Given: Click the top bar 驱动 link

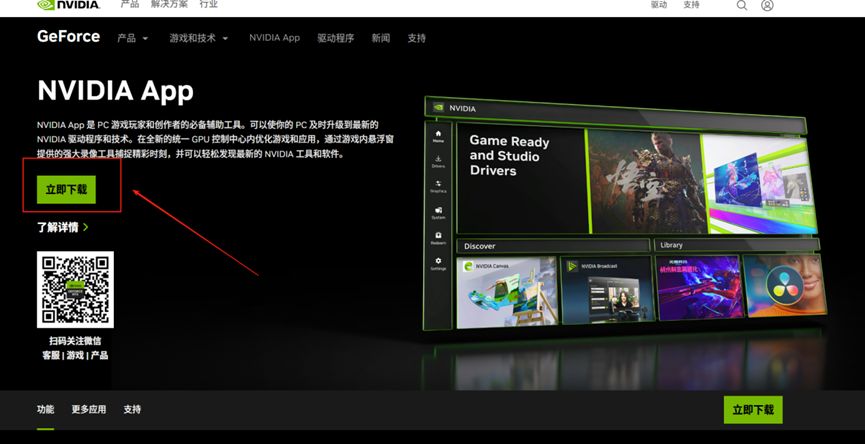Looking at the screenshot, I should [x=659, y=4].
